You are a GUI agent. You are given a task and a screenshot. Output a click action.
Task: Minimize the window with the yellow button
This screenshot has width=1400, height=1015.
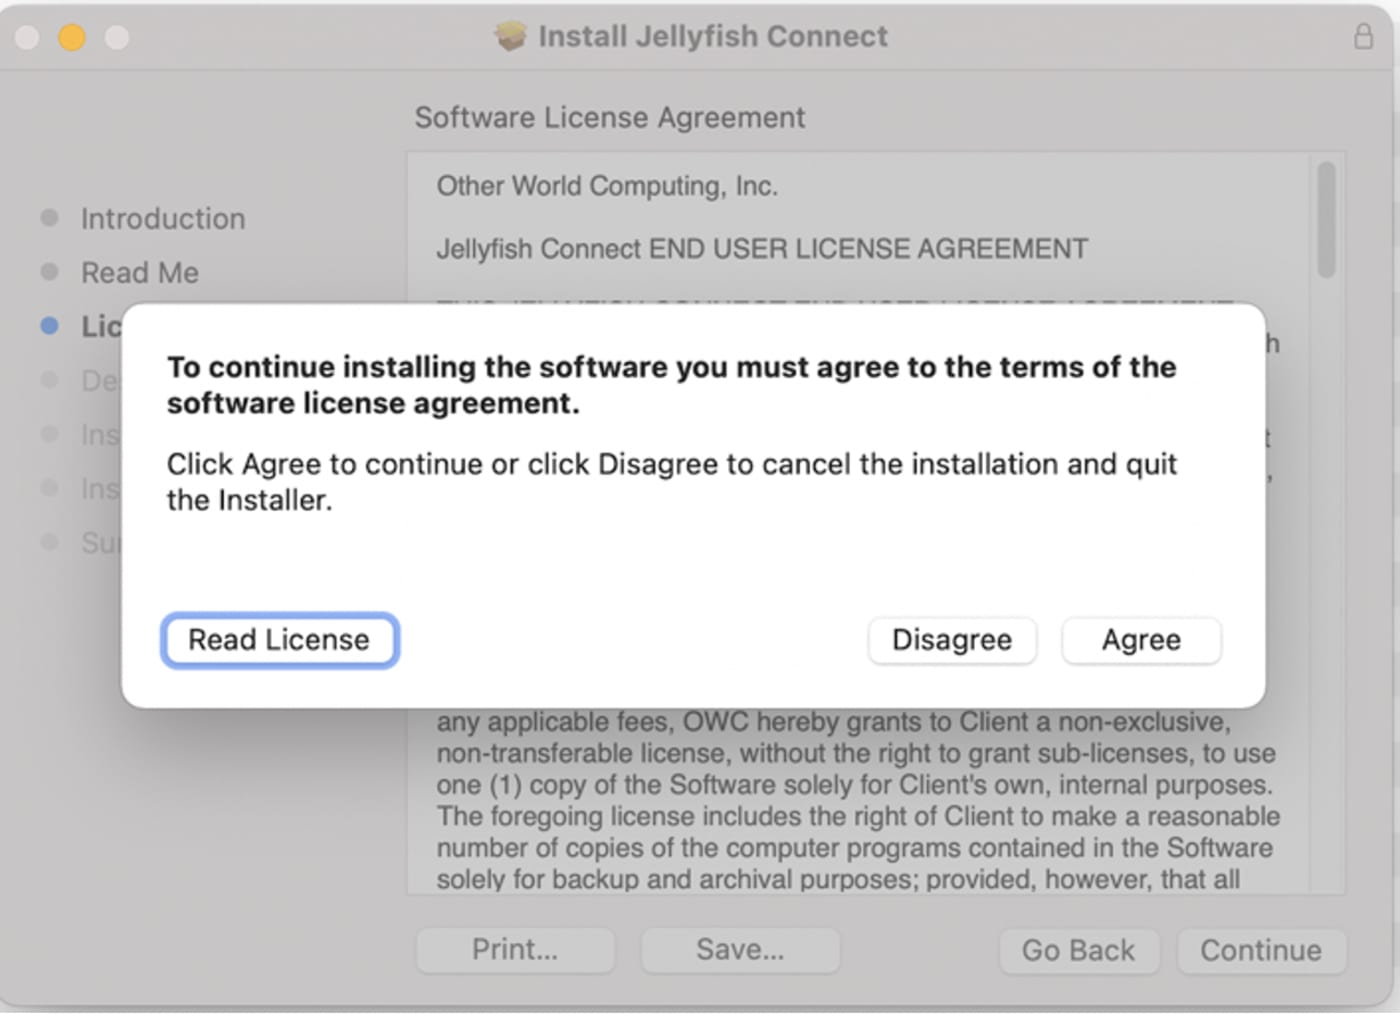[x=72, y=37]
